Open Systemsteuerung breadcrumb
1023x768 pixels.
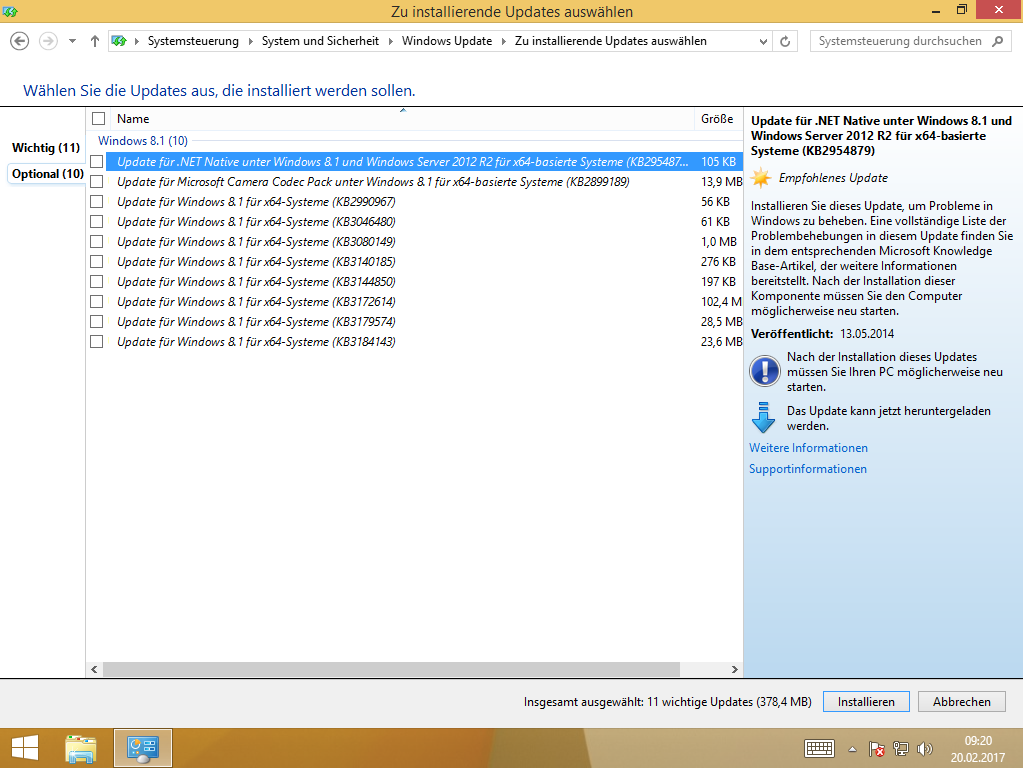(193, 41)
